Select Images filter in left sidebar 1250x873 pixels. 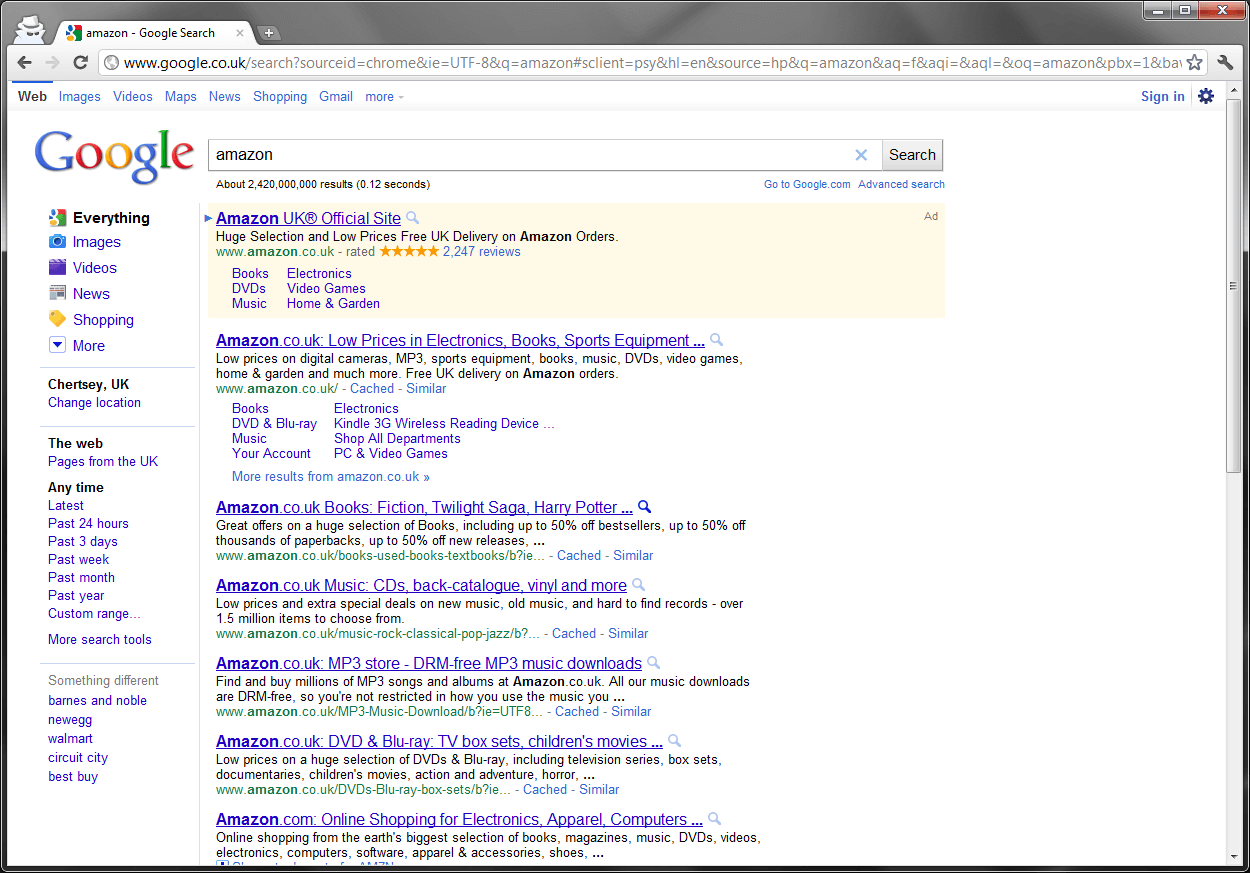coord(96,242)
